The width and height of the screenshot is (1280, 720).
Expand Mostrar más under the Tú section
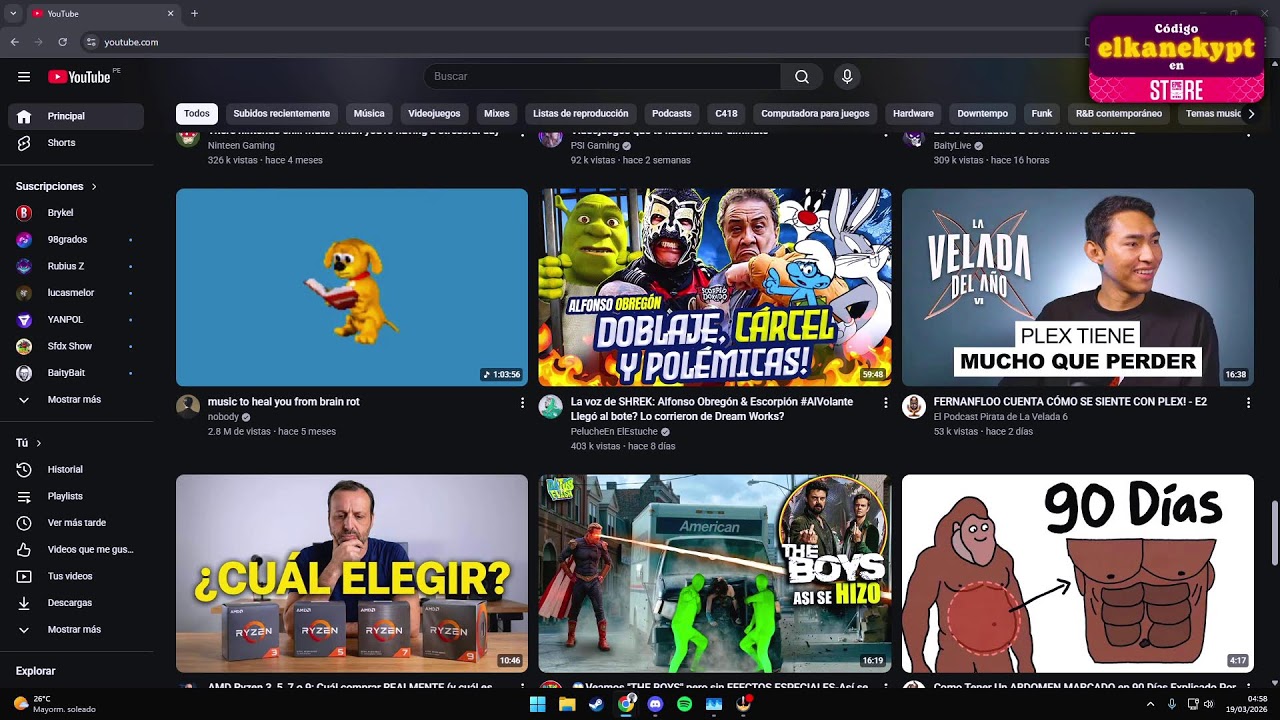point(76,630)
